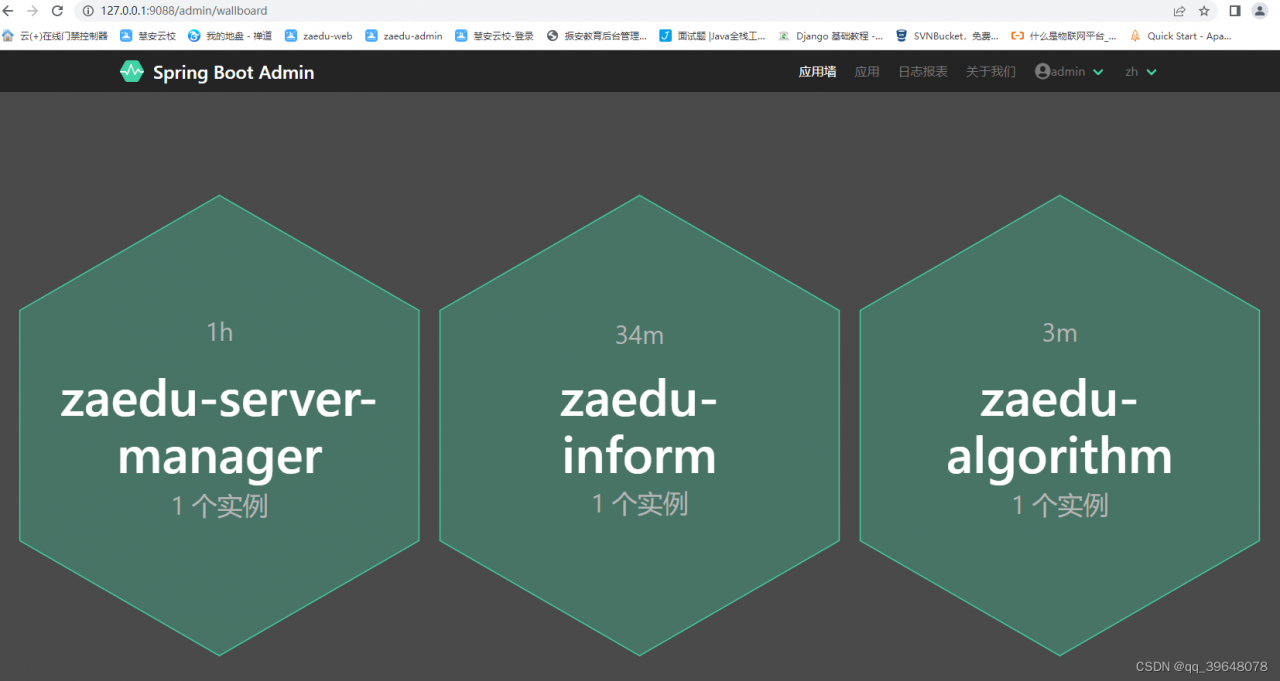Open the zaedu-inform hexagon tile
Viewport: 1280px width, 681px height.
(x=639, y=425)
